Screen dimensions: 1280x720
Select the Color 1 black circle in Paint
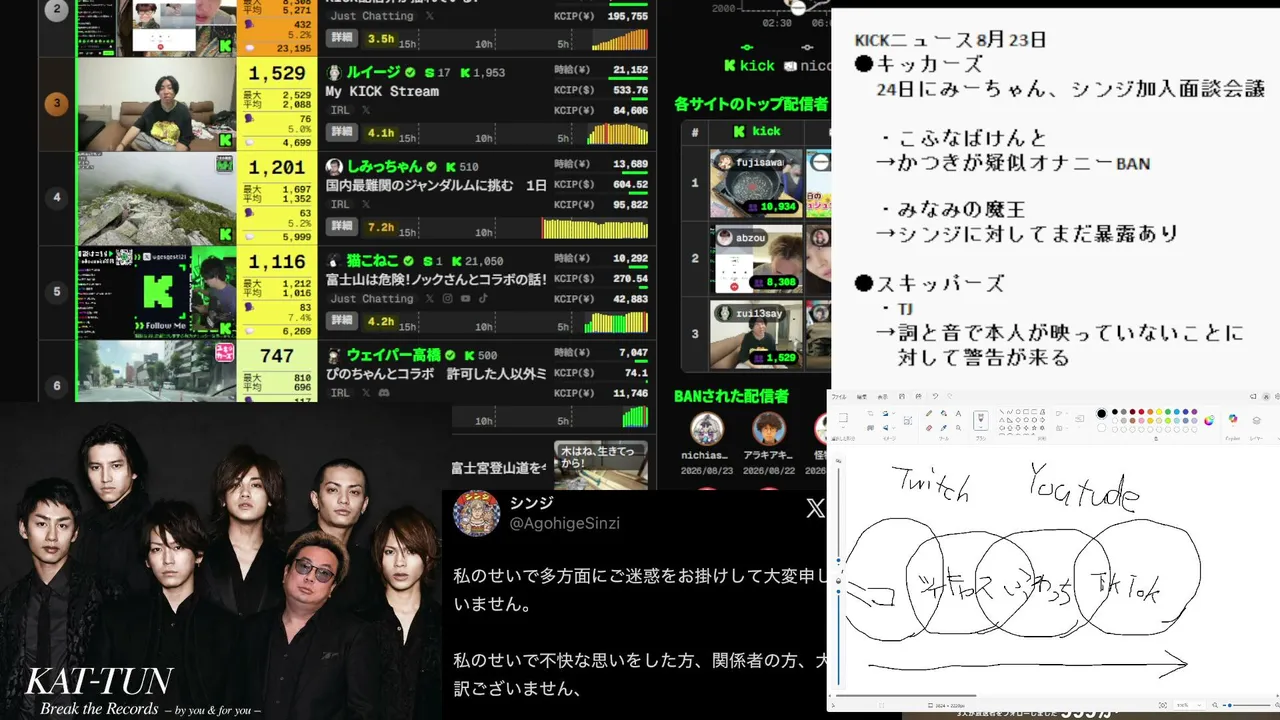pyautogui.click(x=1102, y=413)
